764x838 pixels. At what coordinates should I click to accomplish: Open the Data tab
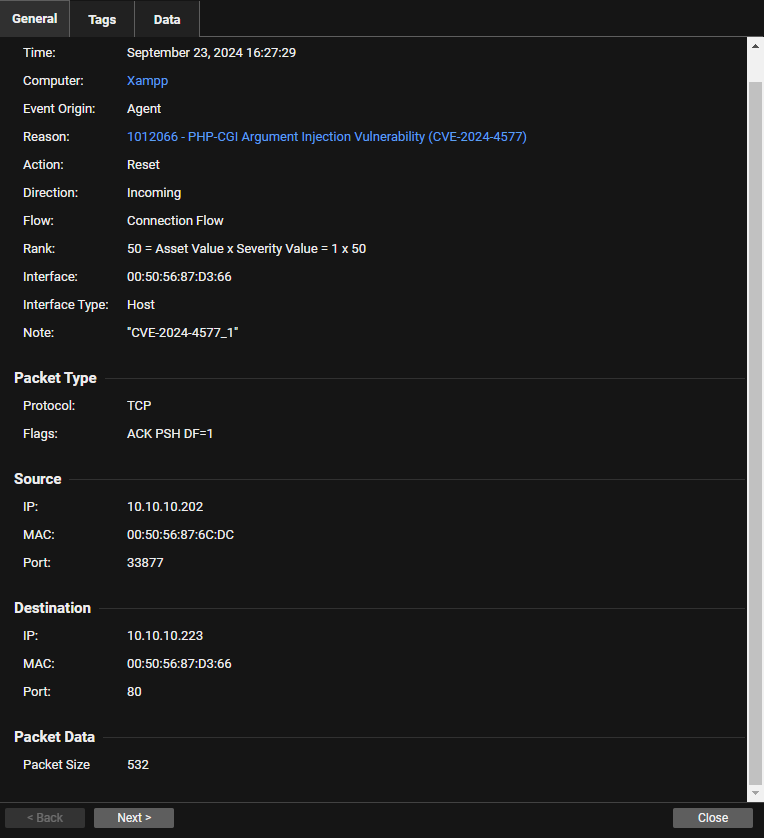click(x=167, y=19)
